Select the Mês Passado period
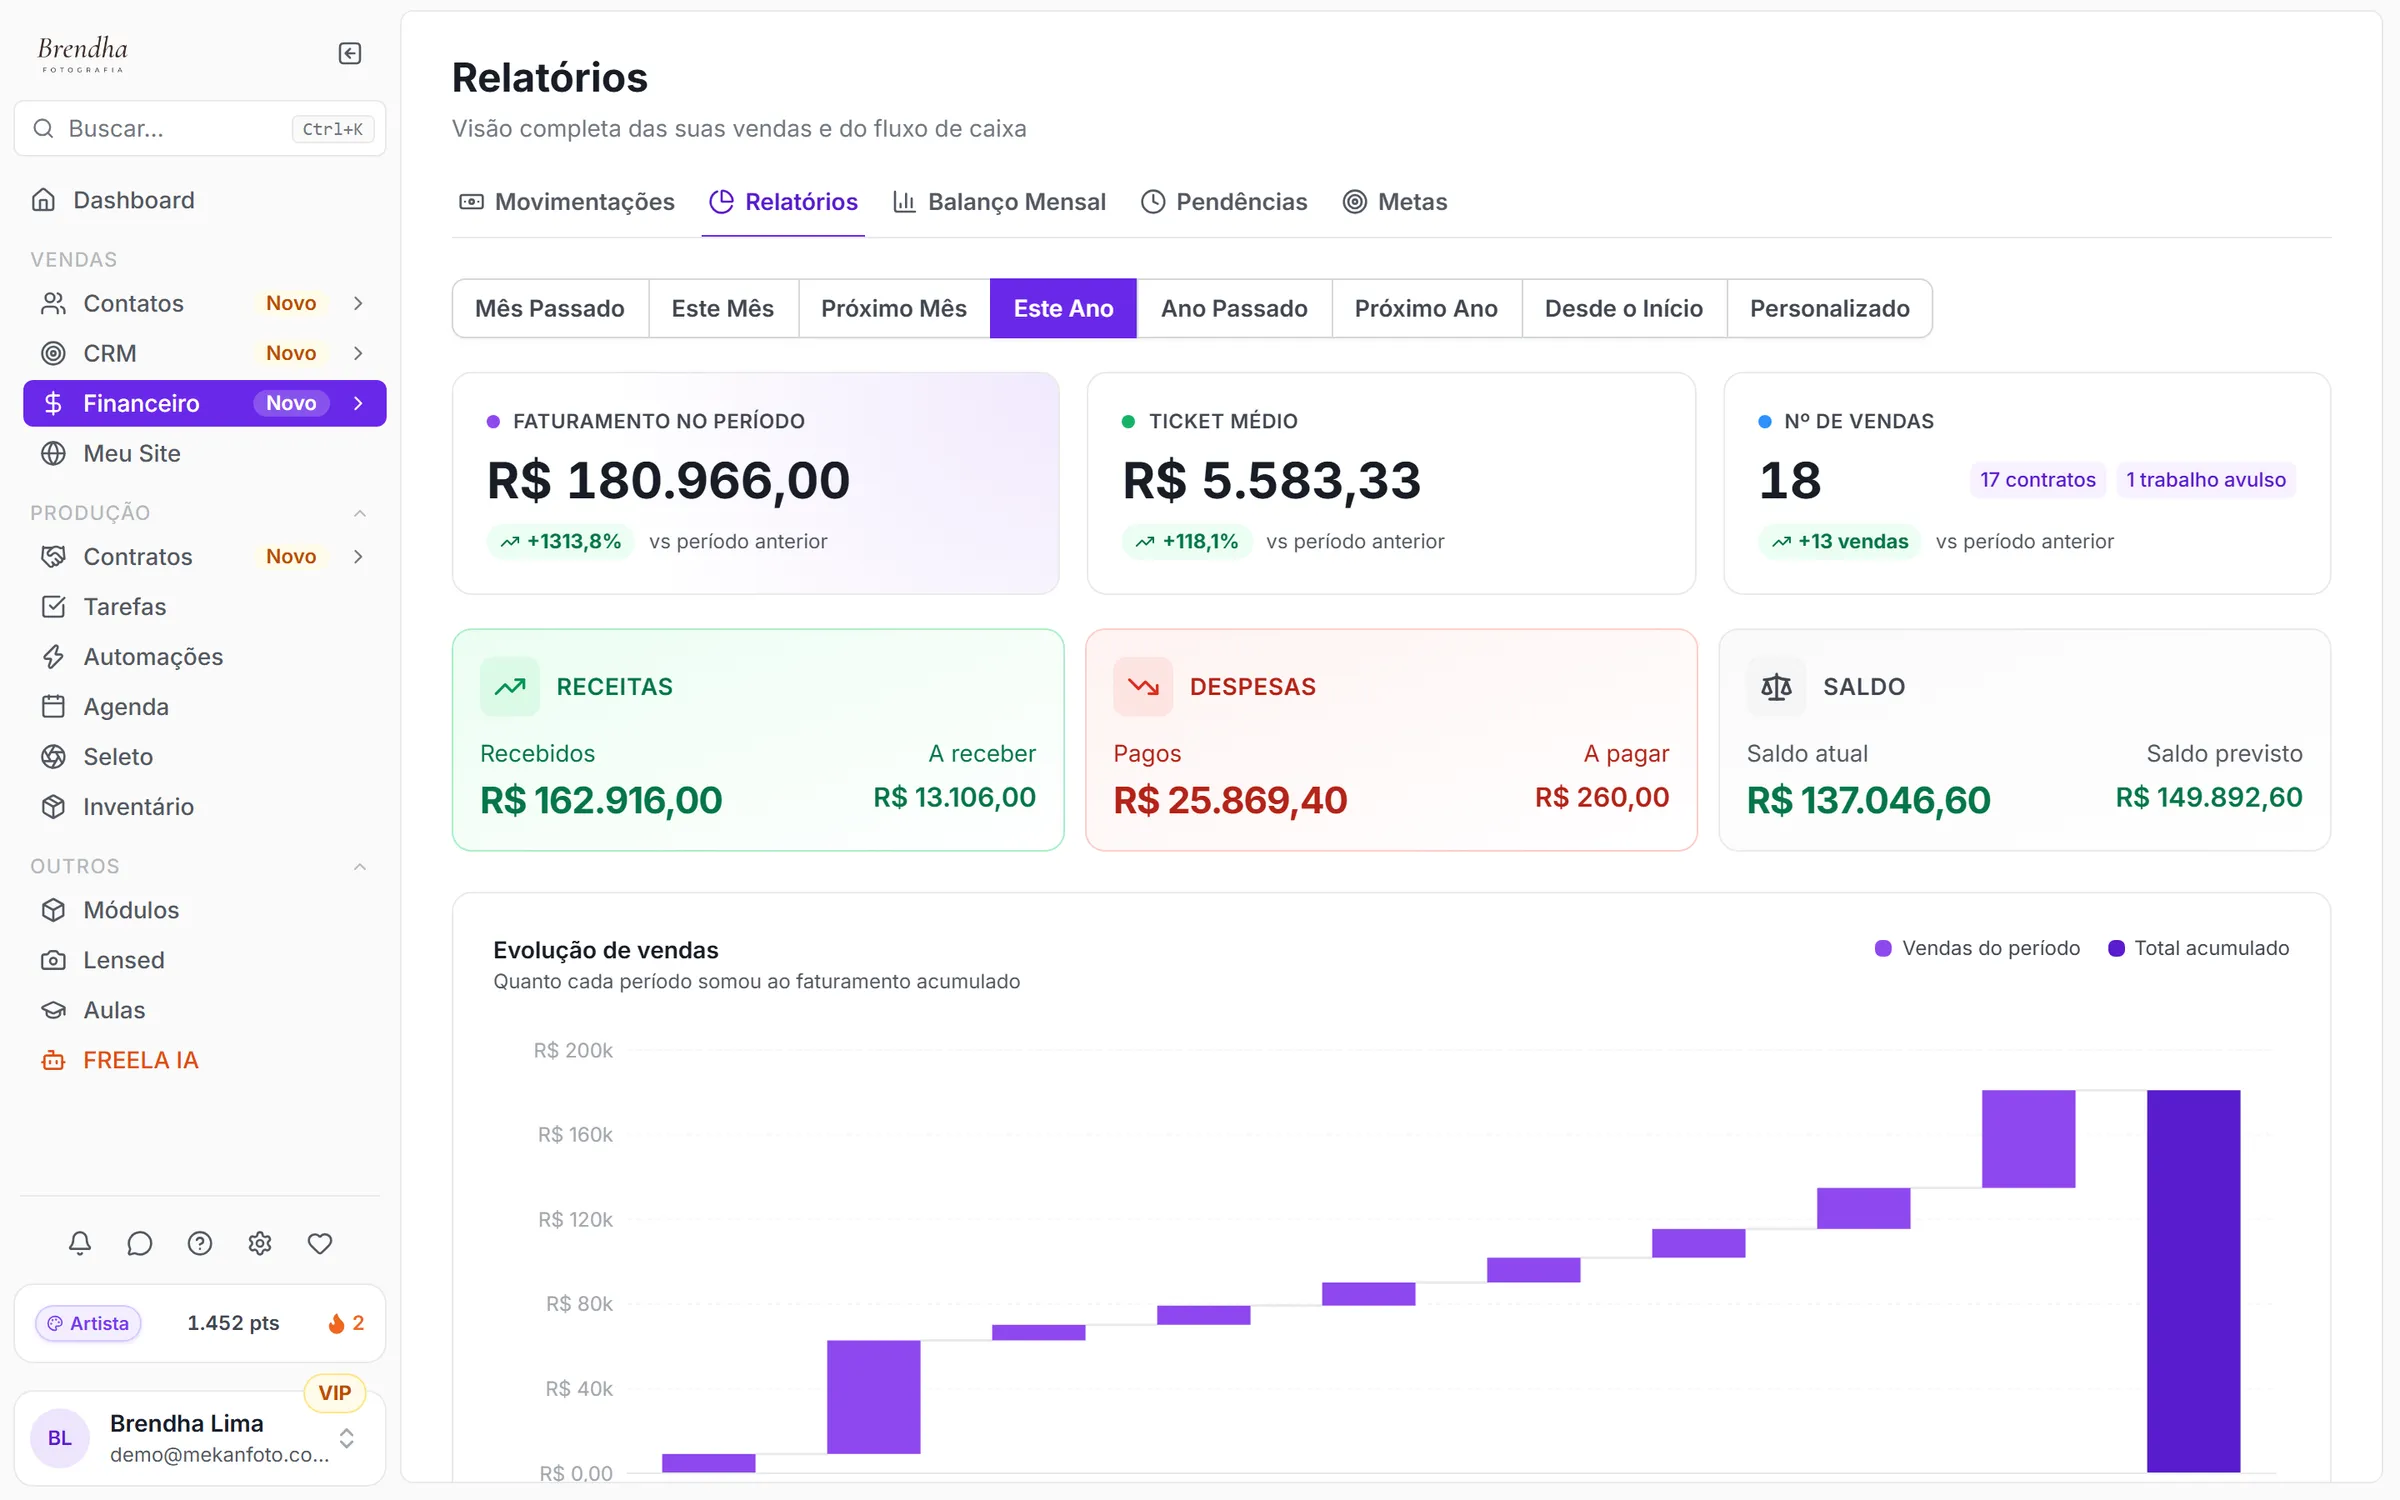The width and height of the screenshot is (2400, 1500). [x=550, y=308]
